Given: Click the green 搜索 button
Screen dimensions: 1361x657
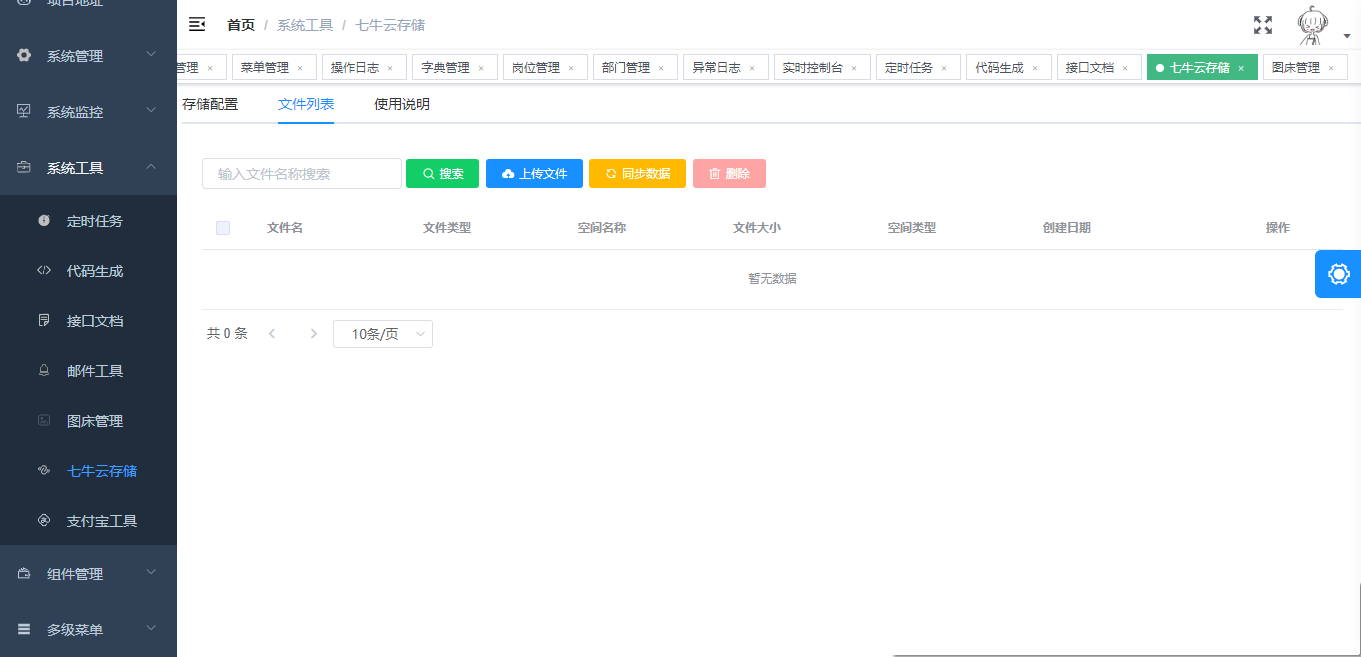Looking at the screenshot, I should [443, 173].
